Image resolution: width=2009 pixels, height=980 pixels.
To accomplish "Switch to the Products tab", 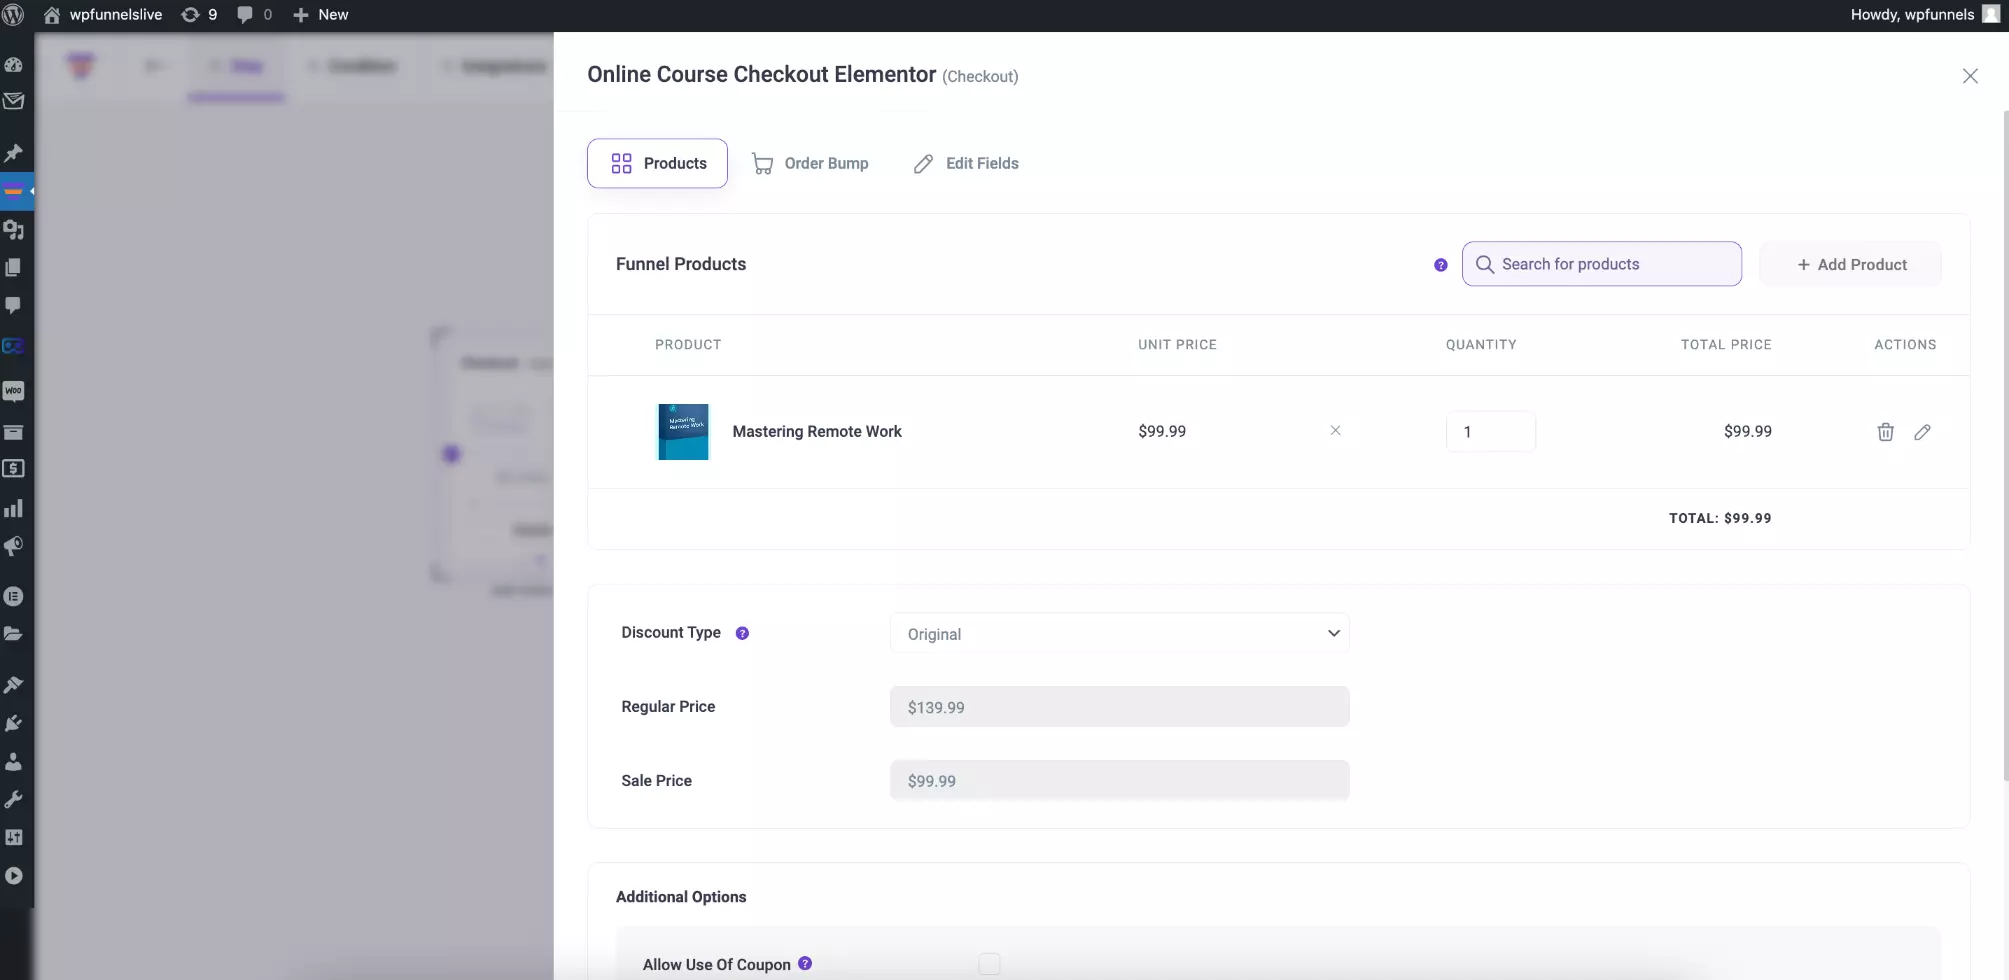I will click(657, 163).
